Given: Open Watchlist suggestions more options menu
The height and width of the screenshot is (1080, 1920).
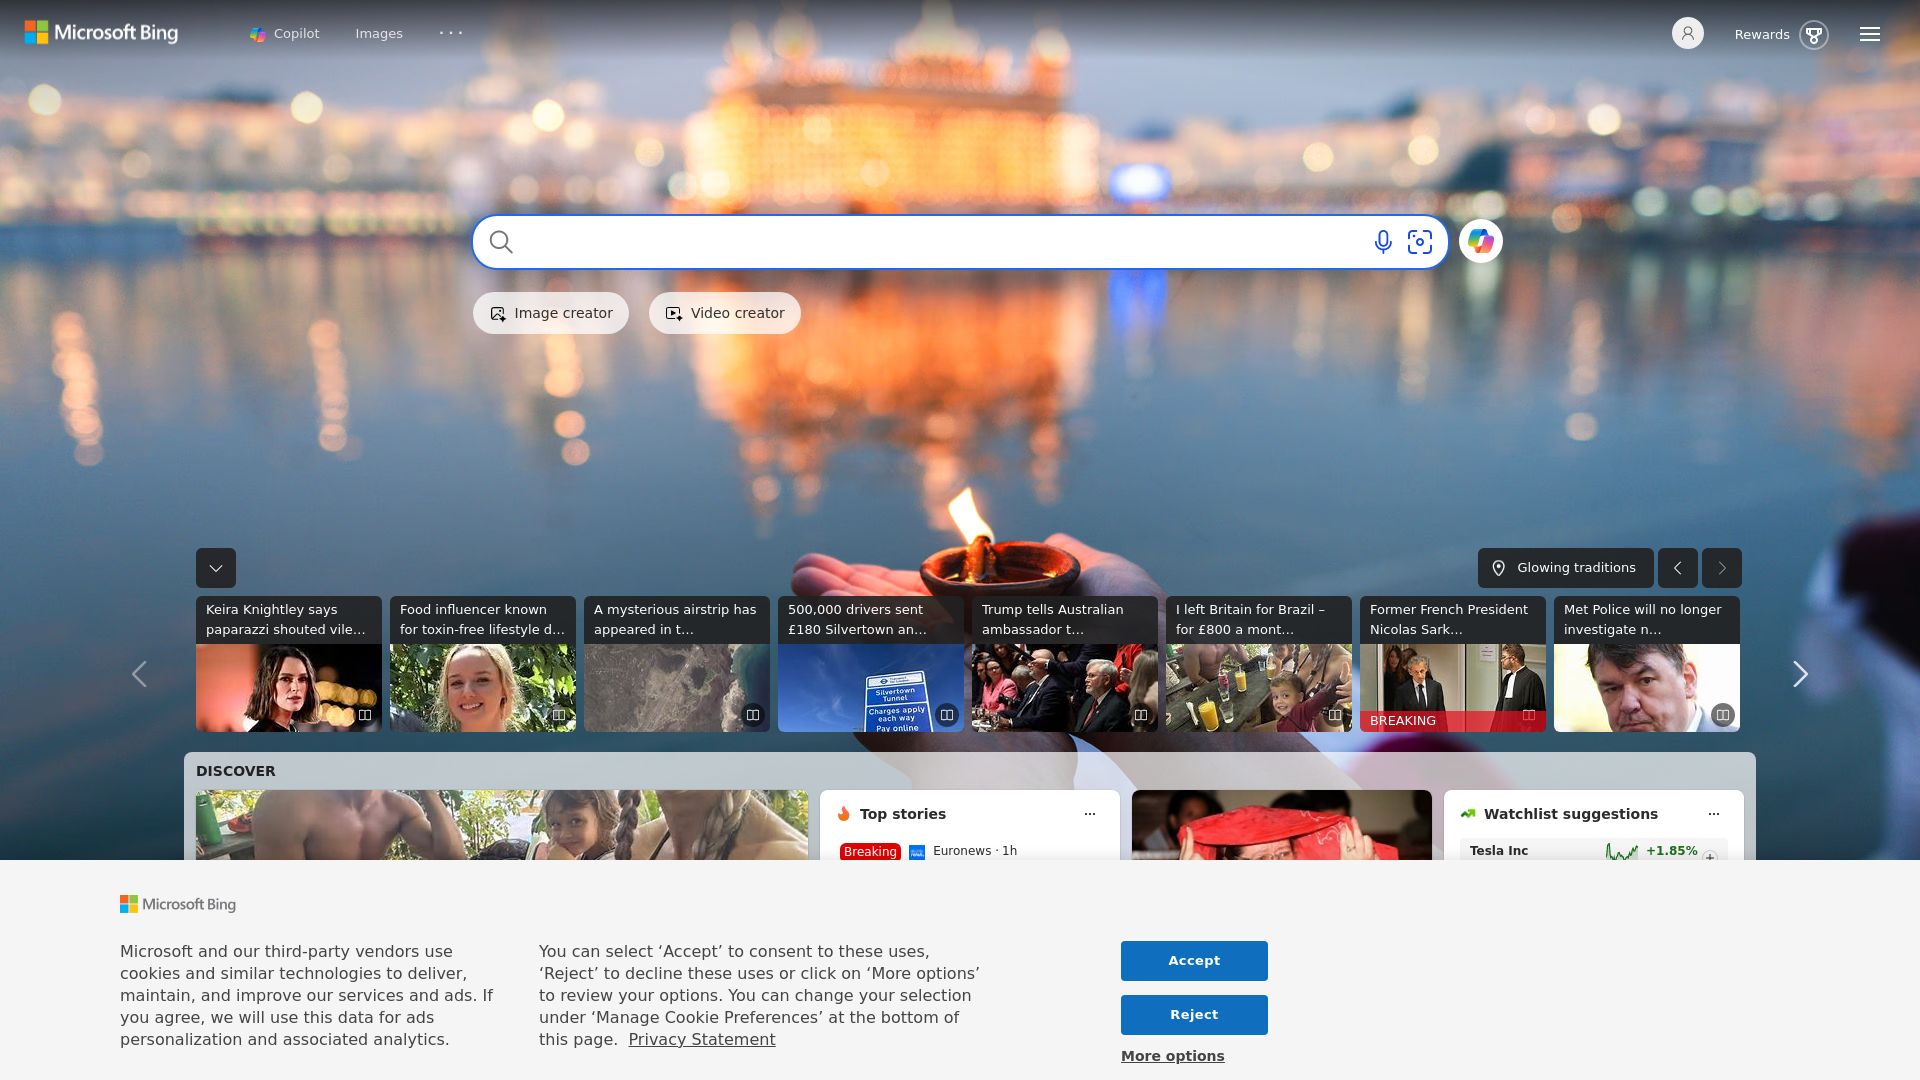Looking at the screenshot, I should pyautogui.click(x=1713, y=814).
